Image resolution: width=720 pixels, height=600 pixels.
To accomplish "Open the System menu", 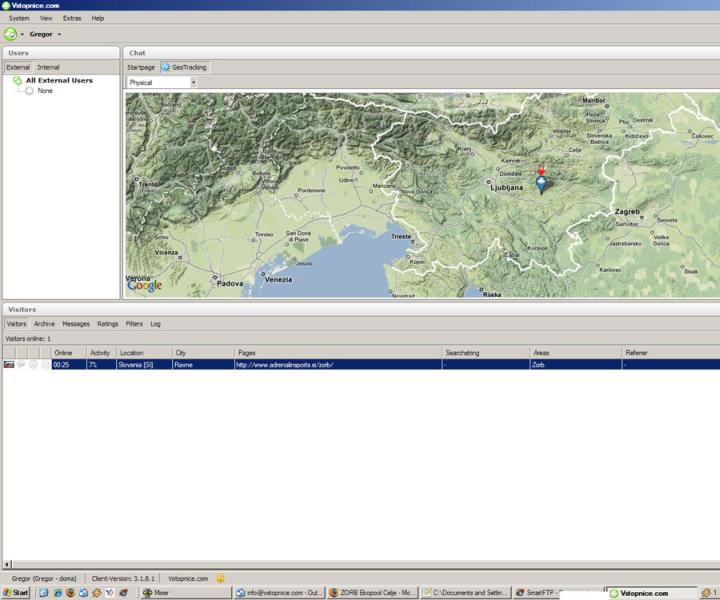I will coord(19,18).
